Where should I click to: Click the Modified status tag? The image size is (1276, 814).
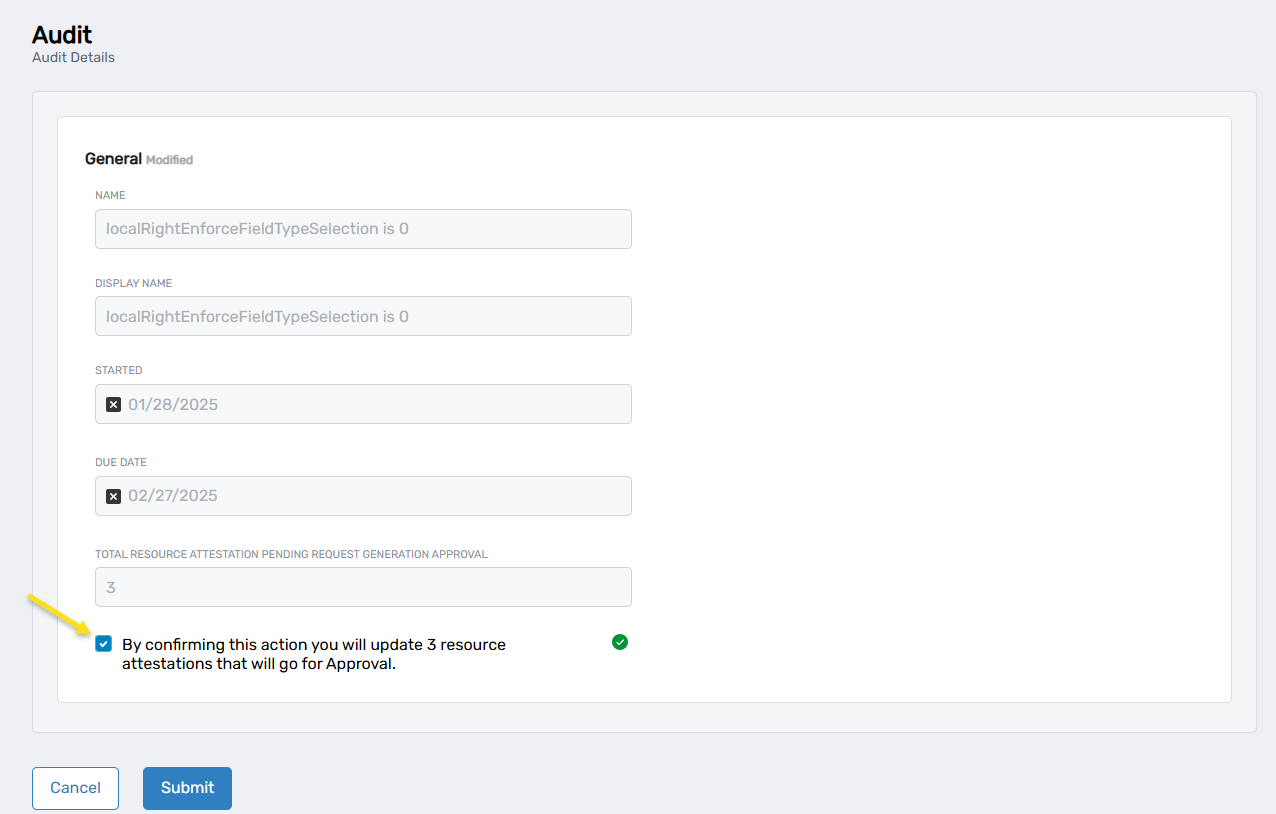170,160
